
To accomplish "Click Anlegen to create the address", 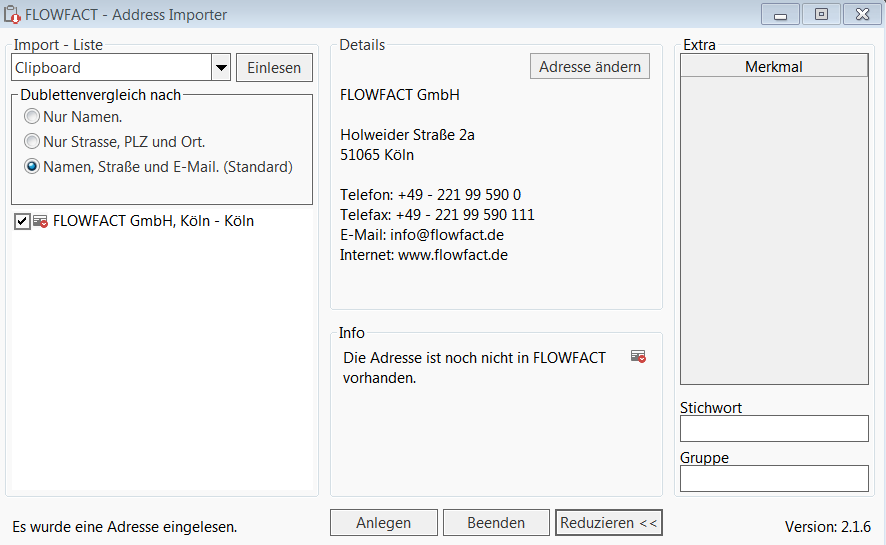I will 384,522.
